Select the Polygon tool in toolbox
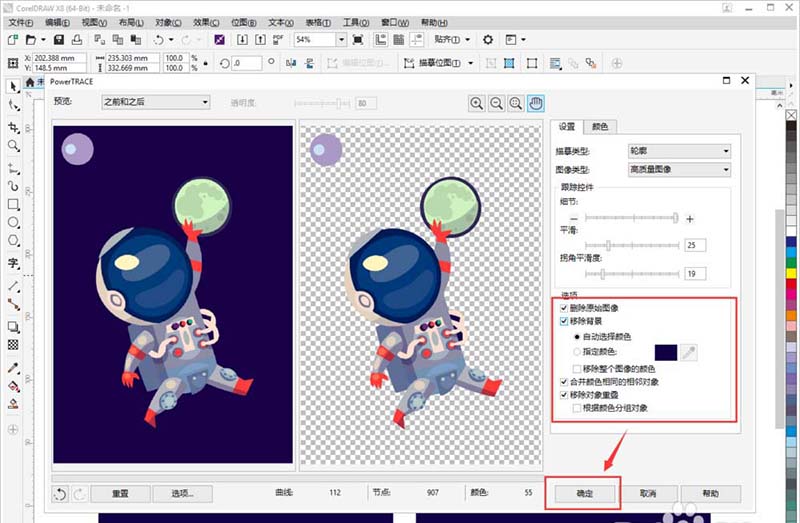 pyautogui.click(x=13, y=241)
